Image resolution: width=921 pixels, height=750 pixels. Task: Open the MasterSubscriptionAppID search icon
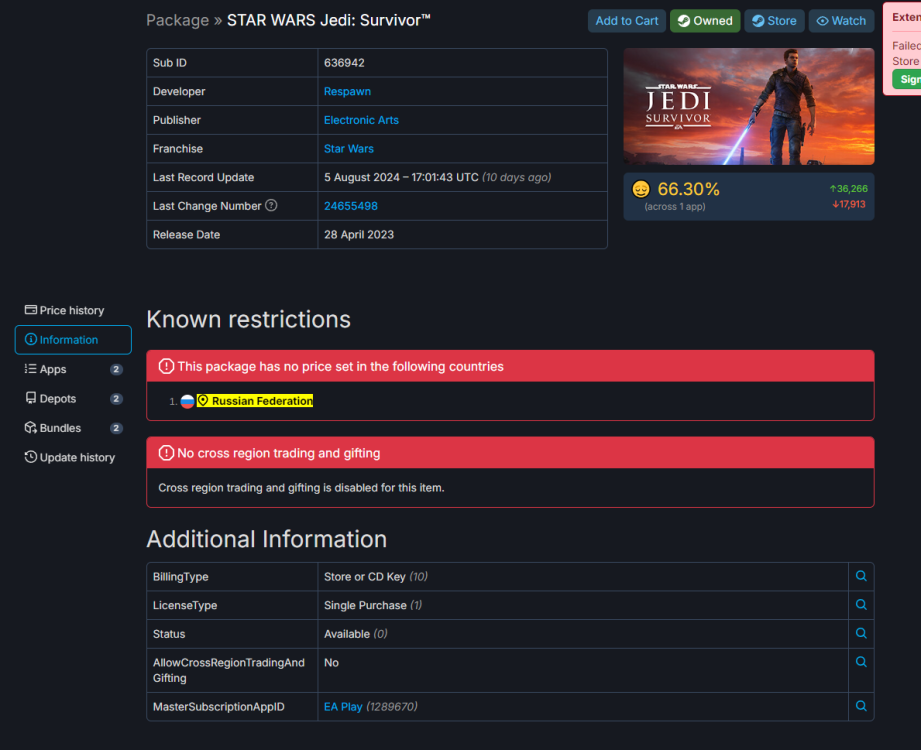[x=861, y=706]
